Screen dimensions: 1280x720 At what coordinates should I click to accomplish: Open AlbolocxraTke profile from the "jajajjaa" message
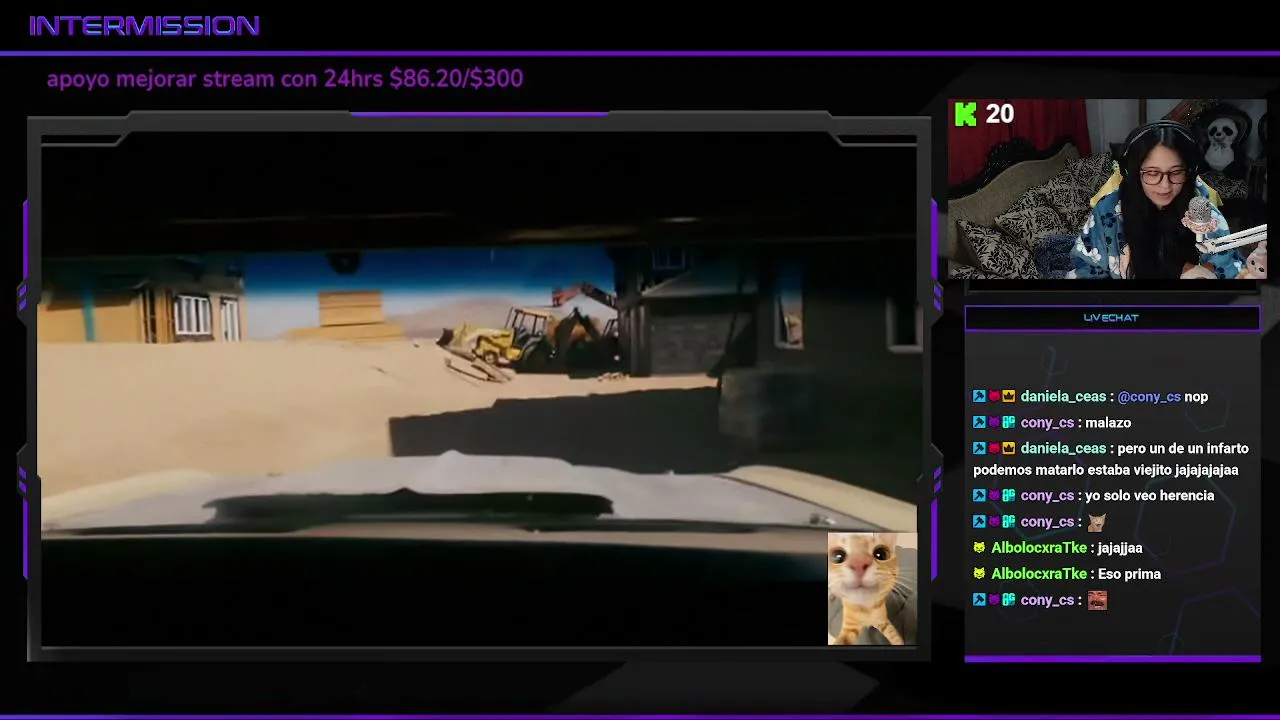pyautogui.click(x=1039, y=548)
